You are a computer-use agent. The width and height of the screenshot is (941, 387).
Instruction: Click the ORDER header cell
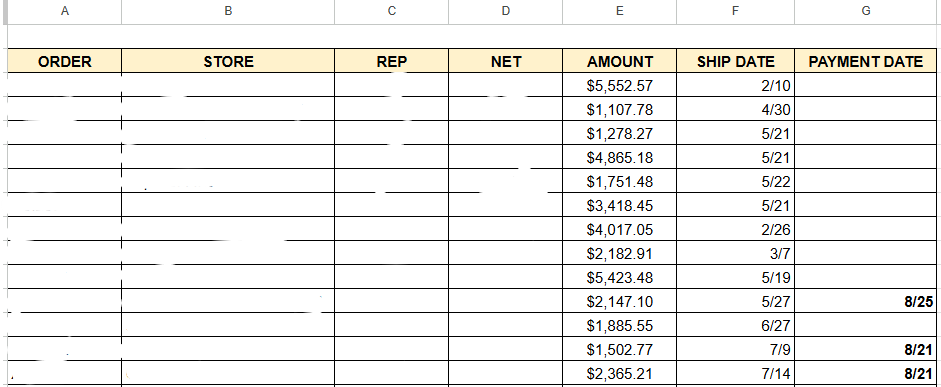[65, 61]
